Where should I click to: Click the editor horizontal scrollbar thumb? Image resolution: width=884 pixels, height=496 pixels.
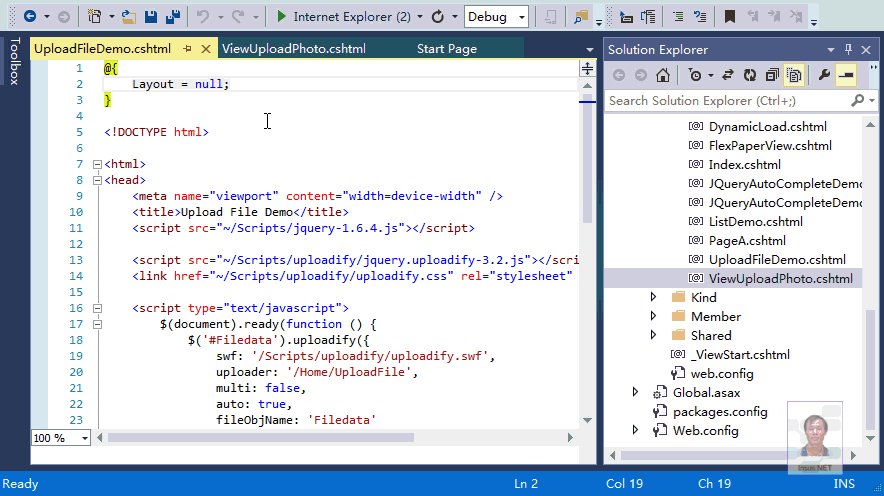click(260, 438)
